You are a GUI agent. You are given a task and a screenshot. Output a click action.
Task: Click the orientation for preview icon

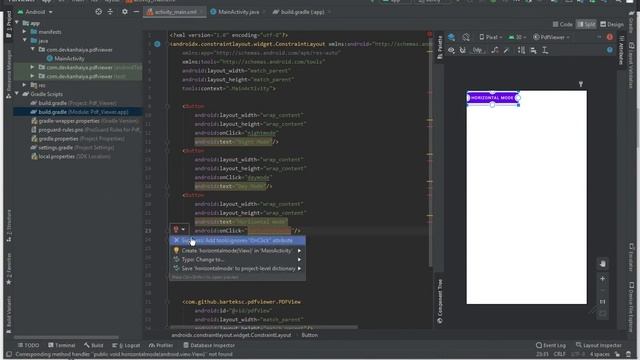click(466, 37)
